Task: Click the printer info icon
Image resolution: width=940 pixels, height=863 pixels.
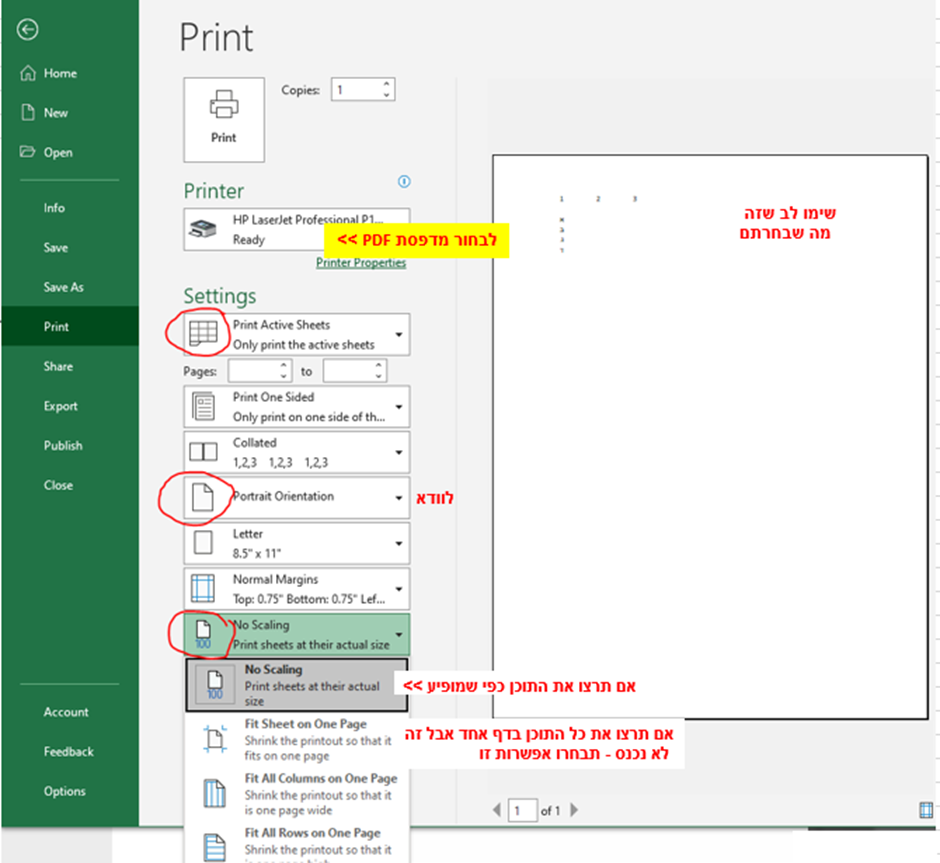Action: click(x=404, y=182)
